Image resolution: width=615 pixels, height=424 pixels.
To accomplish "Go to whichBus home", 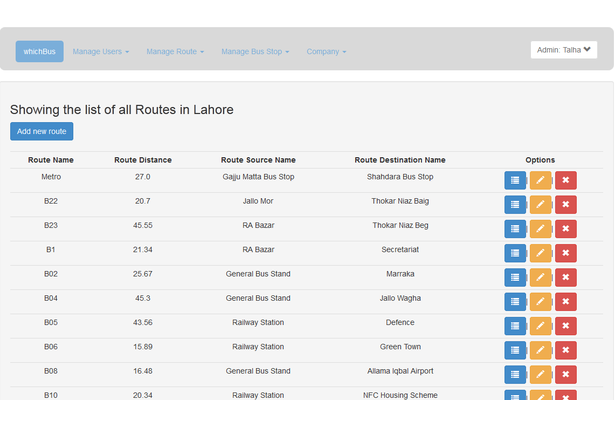I will (40, 51).
